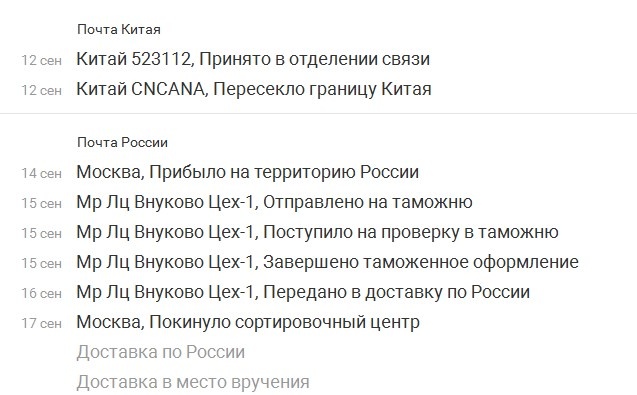637x395 pixels.
Task: Select Китай 523112 Принято в отделении связи
Action: coord(253,59)
